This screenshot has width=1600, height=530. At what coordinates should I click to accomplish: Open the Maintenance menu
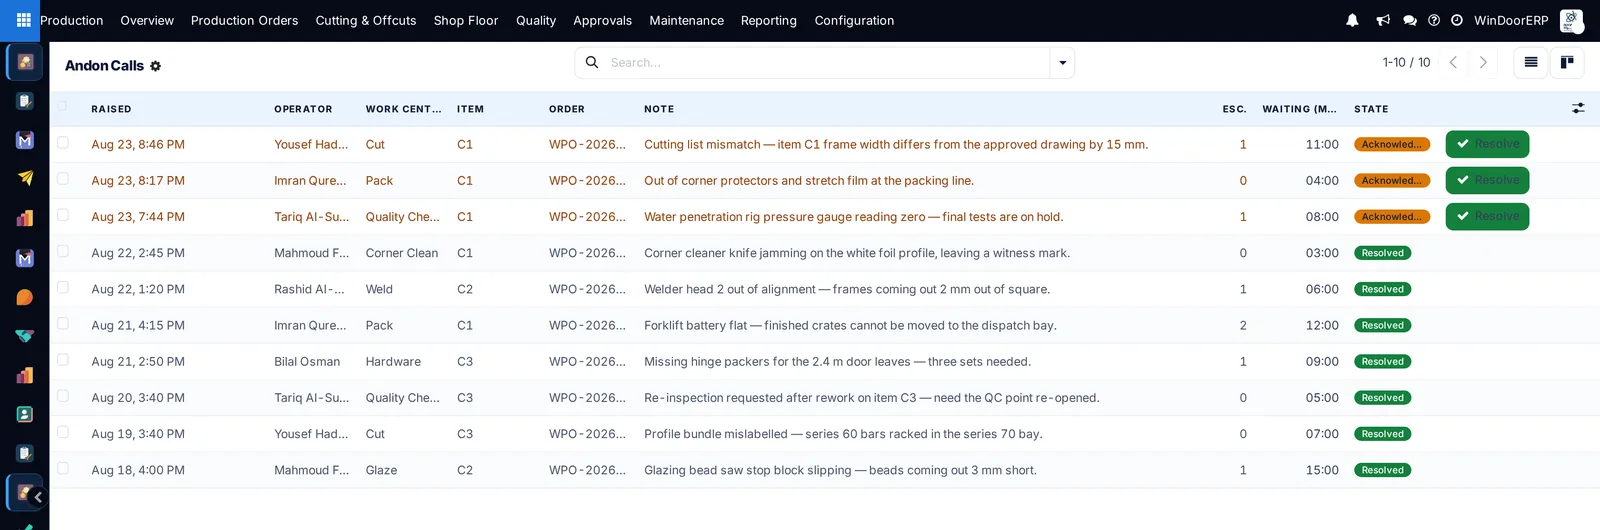pos(686,20)
